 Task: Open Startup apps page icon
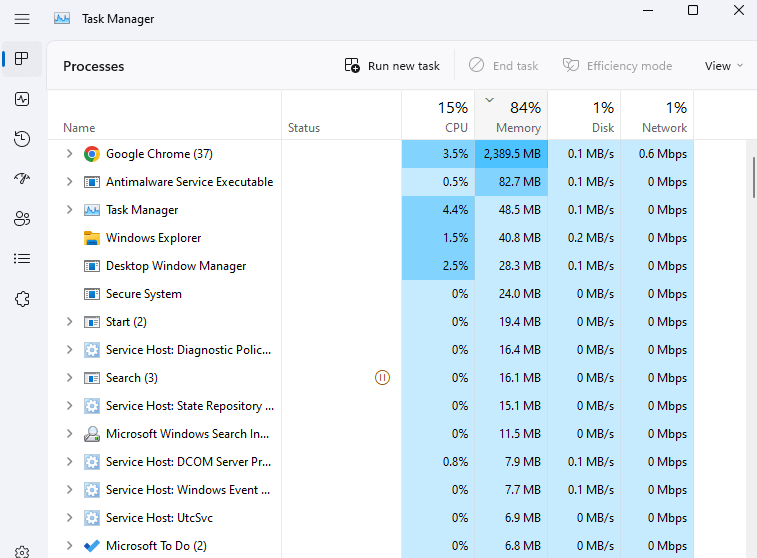(22, 179)
